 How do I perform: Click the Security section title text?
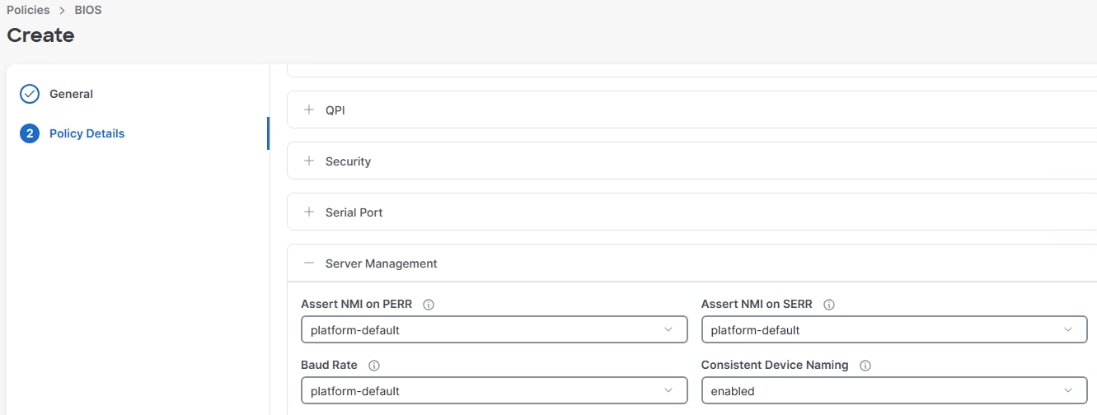tap(348, 162)
